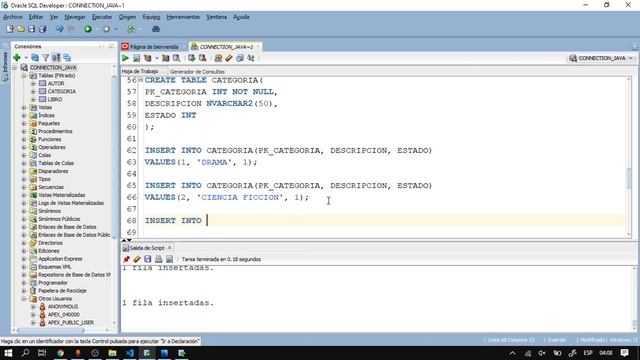Screen dimensions: 640x360
Task: Click the binoculars Find DB Object icon
Action: 156,29
